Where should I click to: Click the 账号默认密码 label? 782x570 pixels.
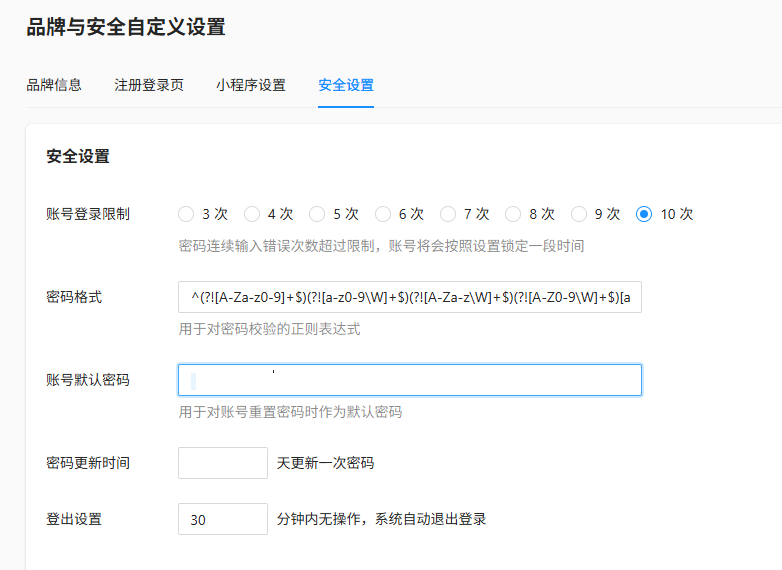[88, 380]
